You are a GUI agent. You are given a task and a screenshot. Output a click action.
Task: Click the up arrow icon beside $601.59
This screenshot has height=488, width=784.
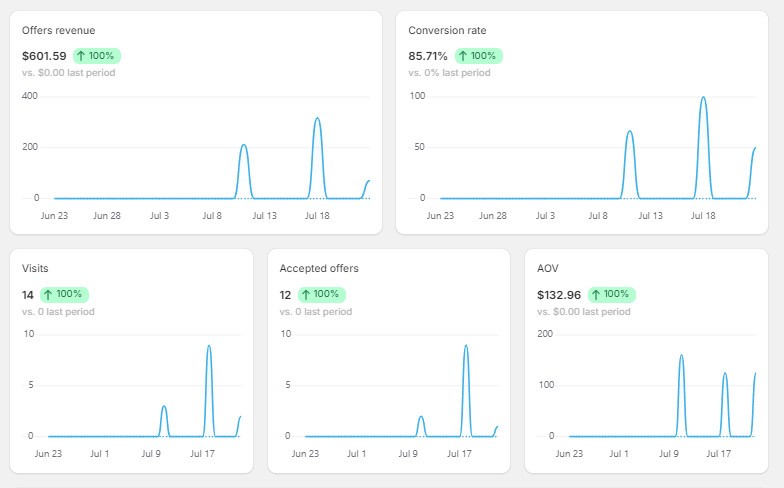[x=81, y=56]
